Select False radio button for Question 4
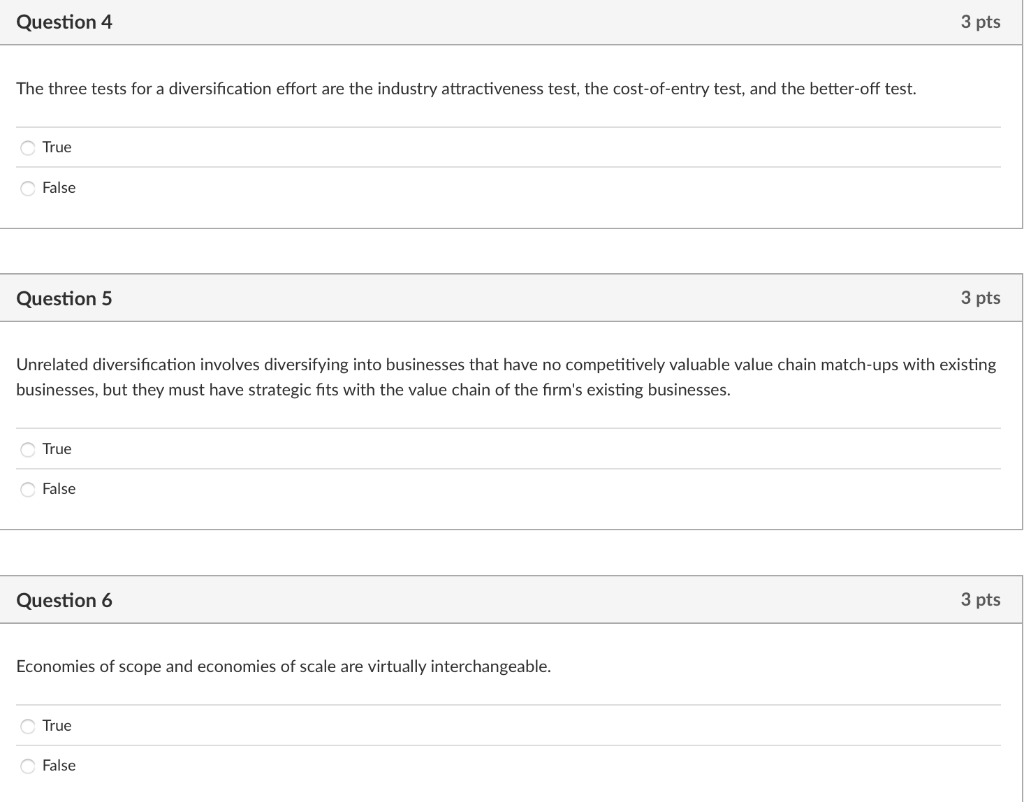The width and height of the screenshot is (1024, 802). pyautogui.click(x=28, y=188)
